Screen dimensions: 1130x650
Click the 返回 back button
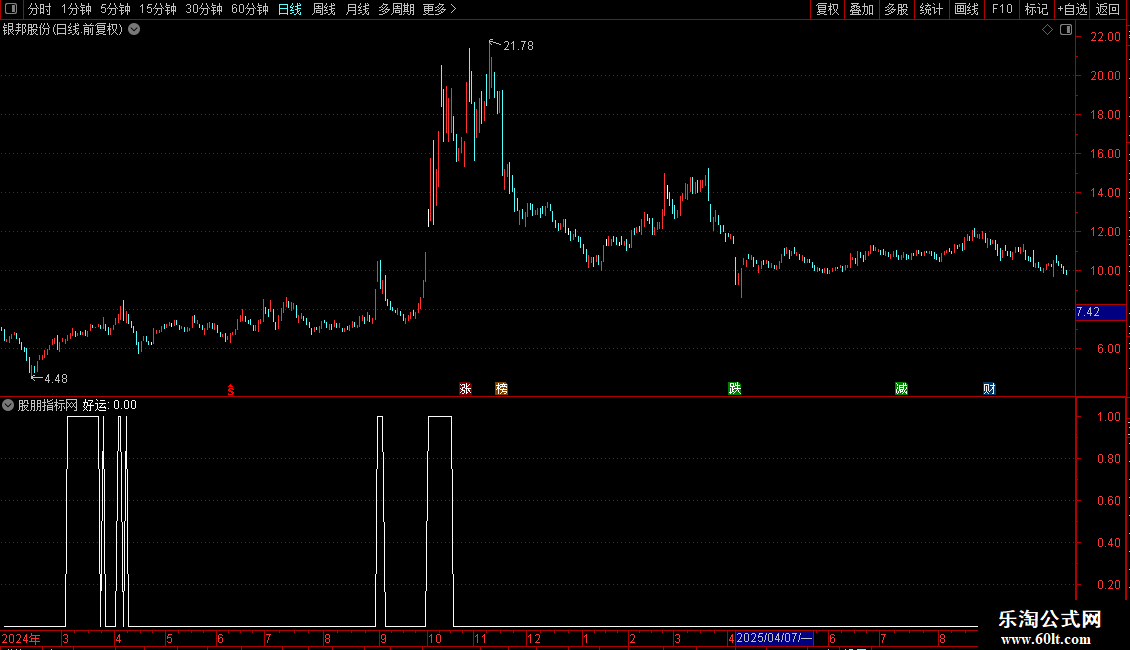pos(1108,9)
